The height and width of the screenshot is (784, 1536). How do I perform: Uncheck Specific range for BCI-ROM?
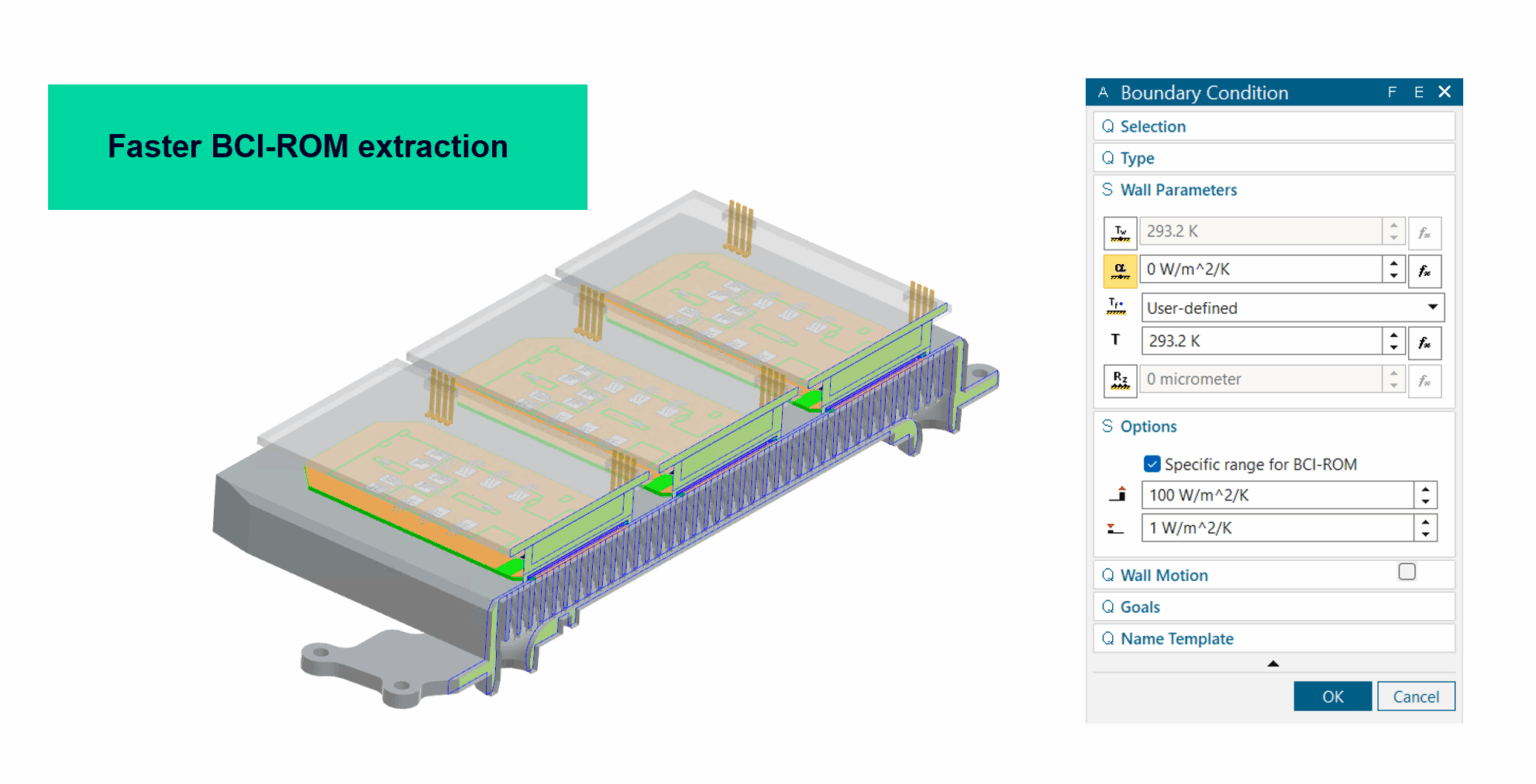coord(1152,464)
